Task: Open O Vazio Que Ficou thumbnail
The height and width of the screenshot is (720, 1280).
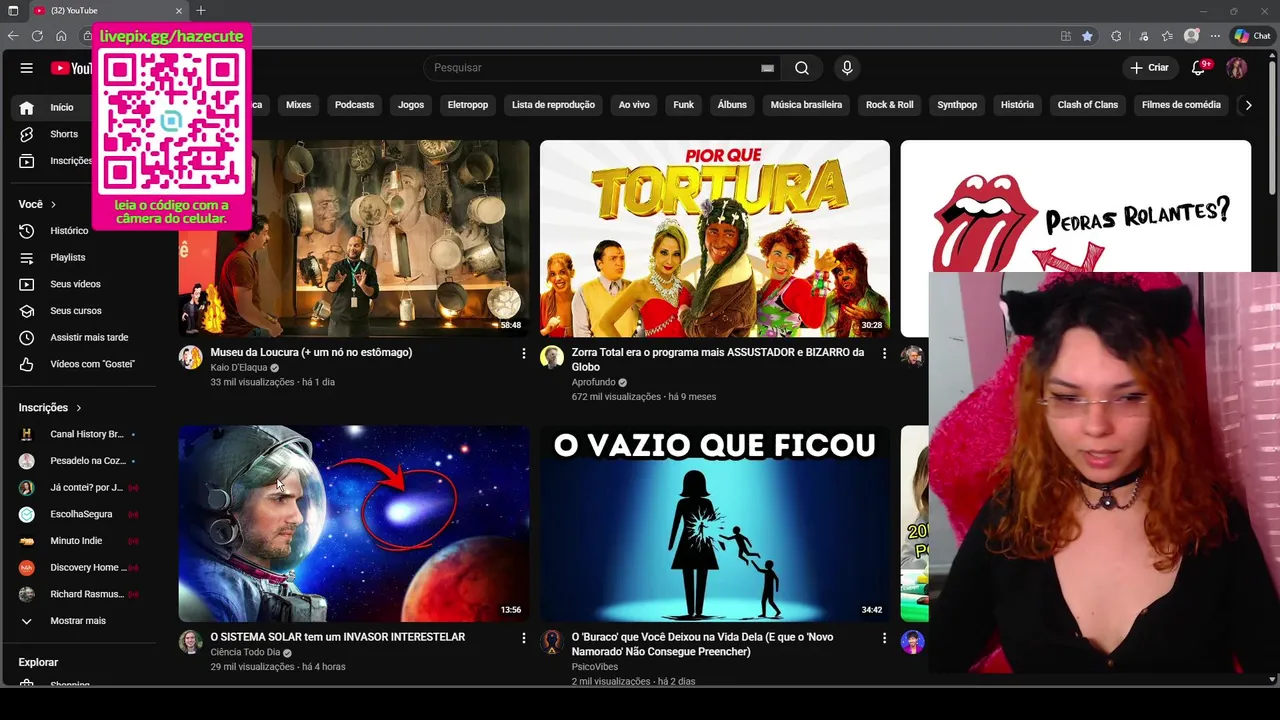Action: 715,524
